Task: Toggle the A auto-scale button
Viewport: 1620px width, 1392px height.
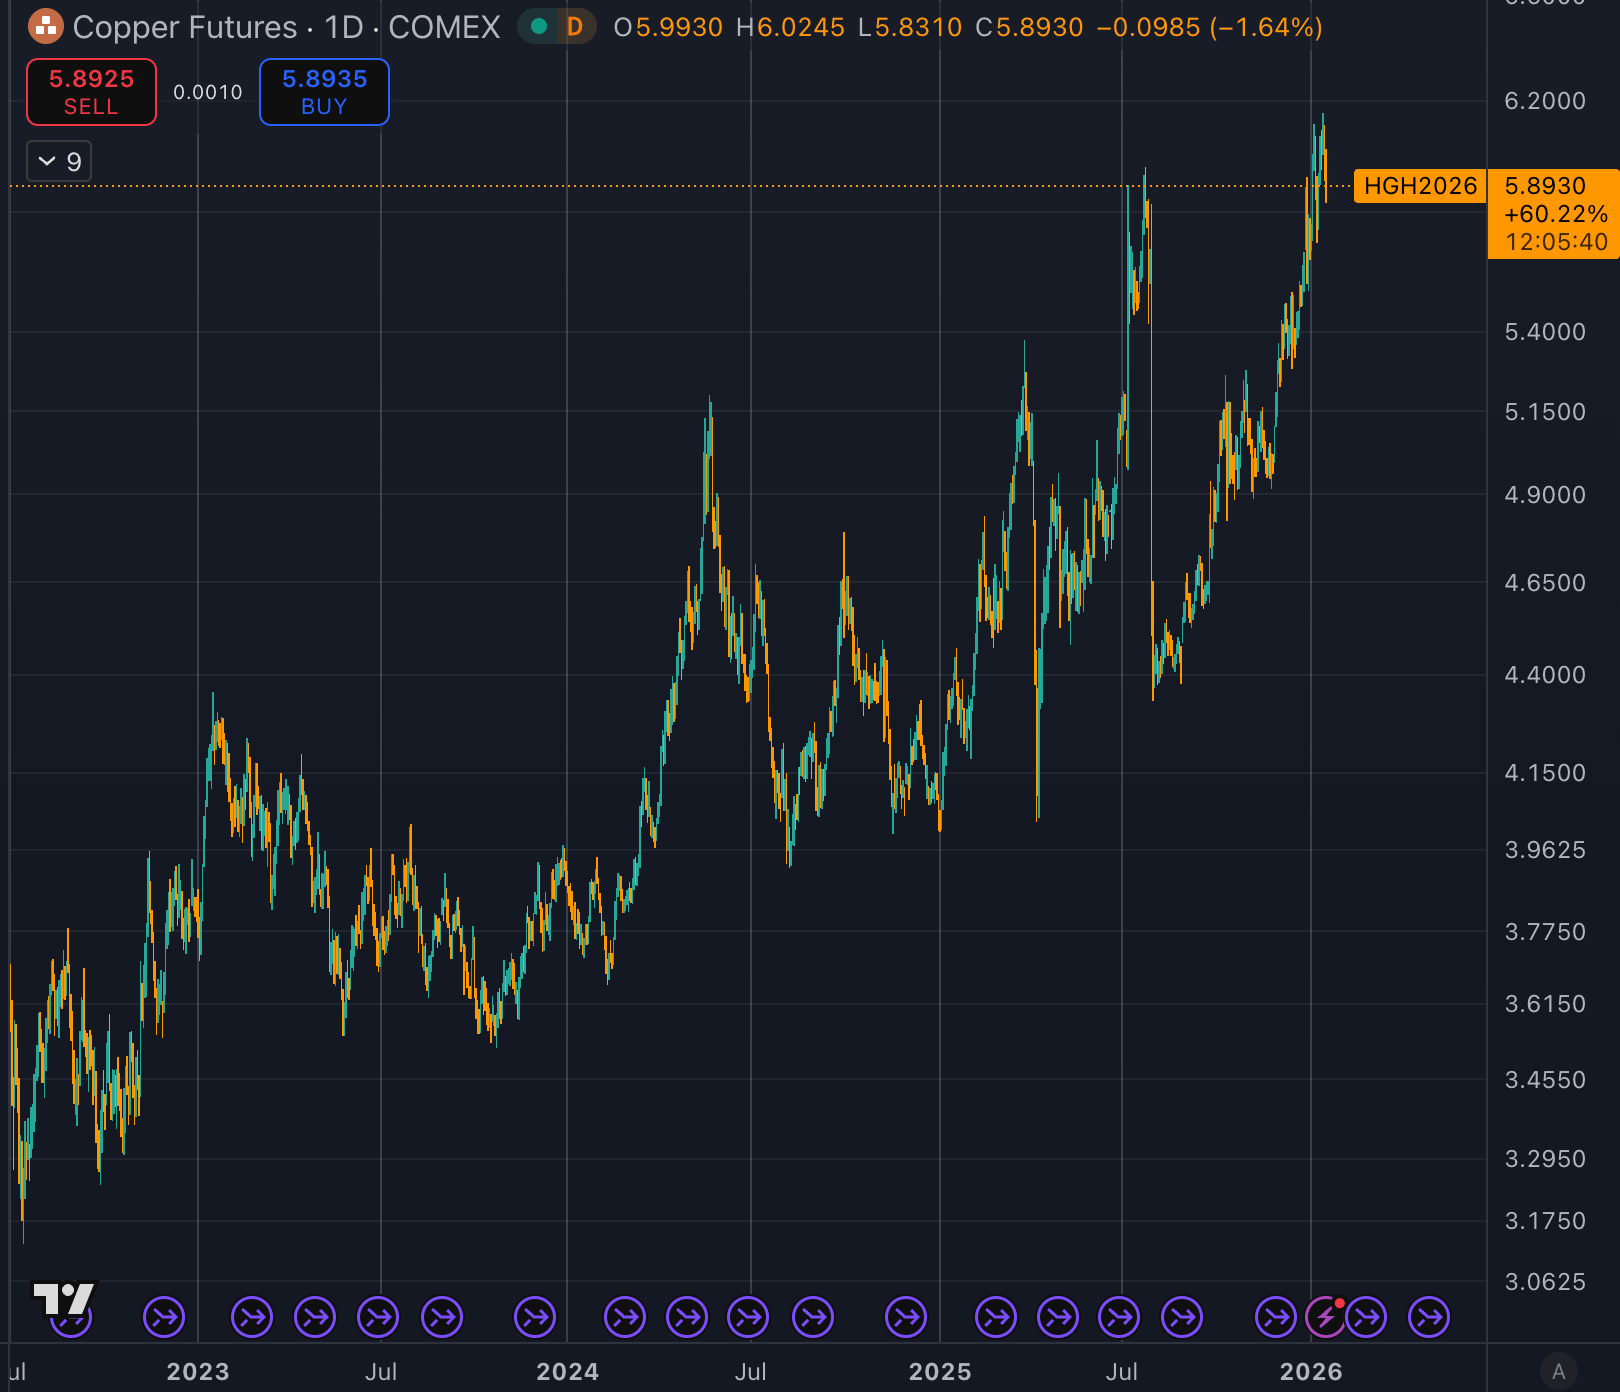Action: 1558,1371
